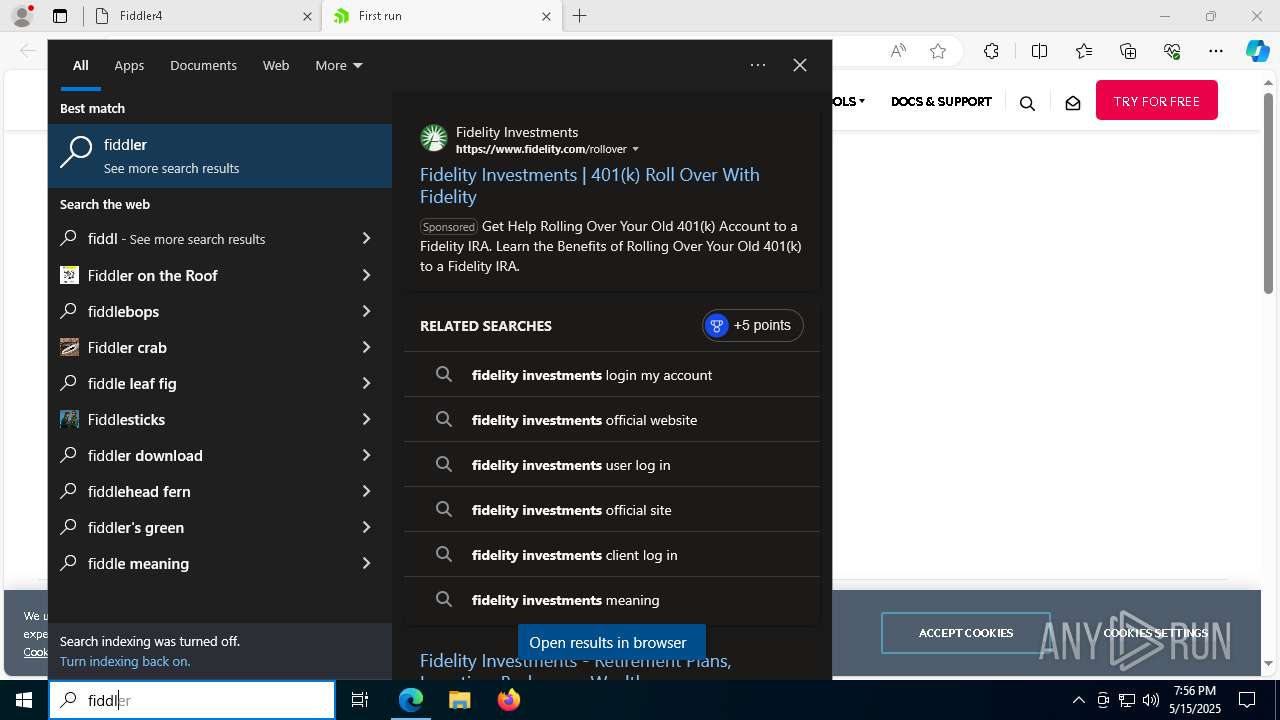Search fidelity investments meaning
1280x720 pixels.
612,600
